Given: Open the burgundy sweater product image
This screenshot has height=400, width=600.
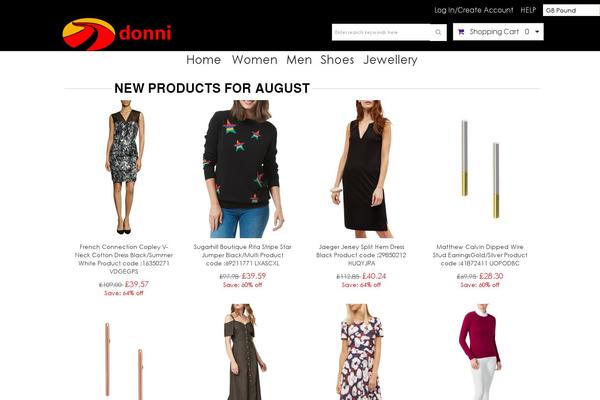Looking at the screenshot, I should click(x=480, y=352).
